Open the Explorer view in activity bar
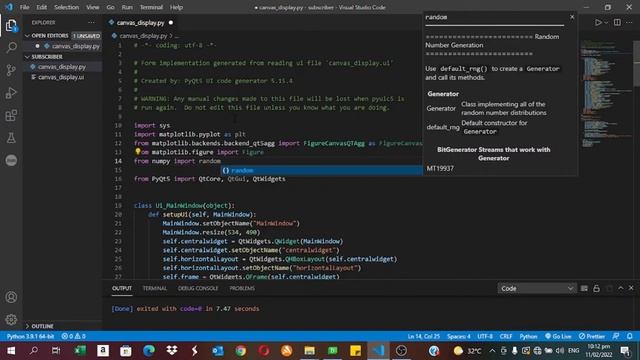Viewport: 640px width, 360px height. pyautogui.click(x=11, y=25)
